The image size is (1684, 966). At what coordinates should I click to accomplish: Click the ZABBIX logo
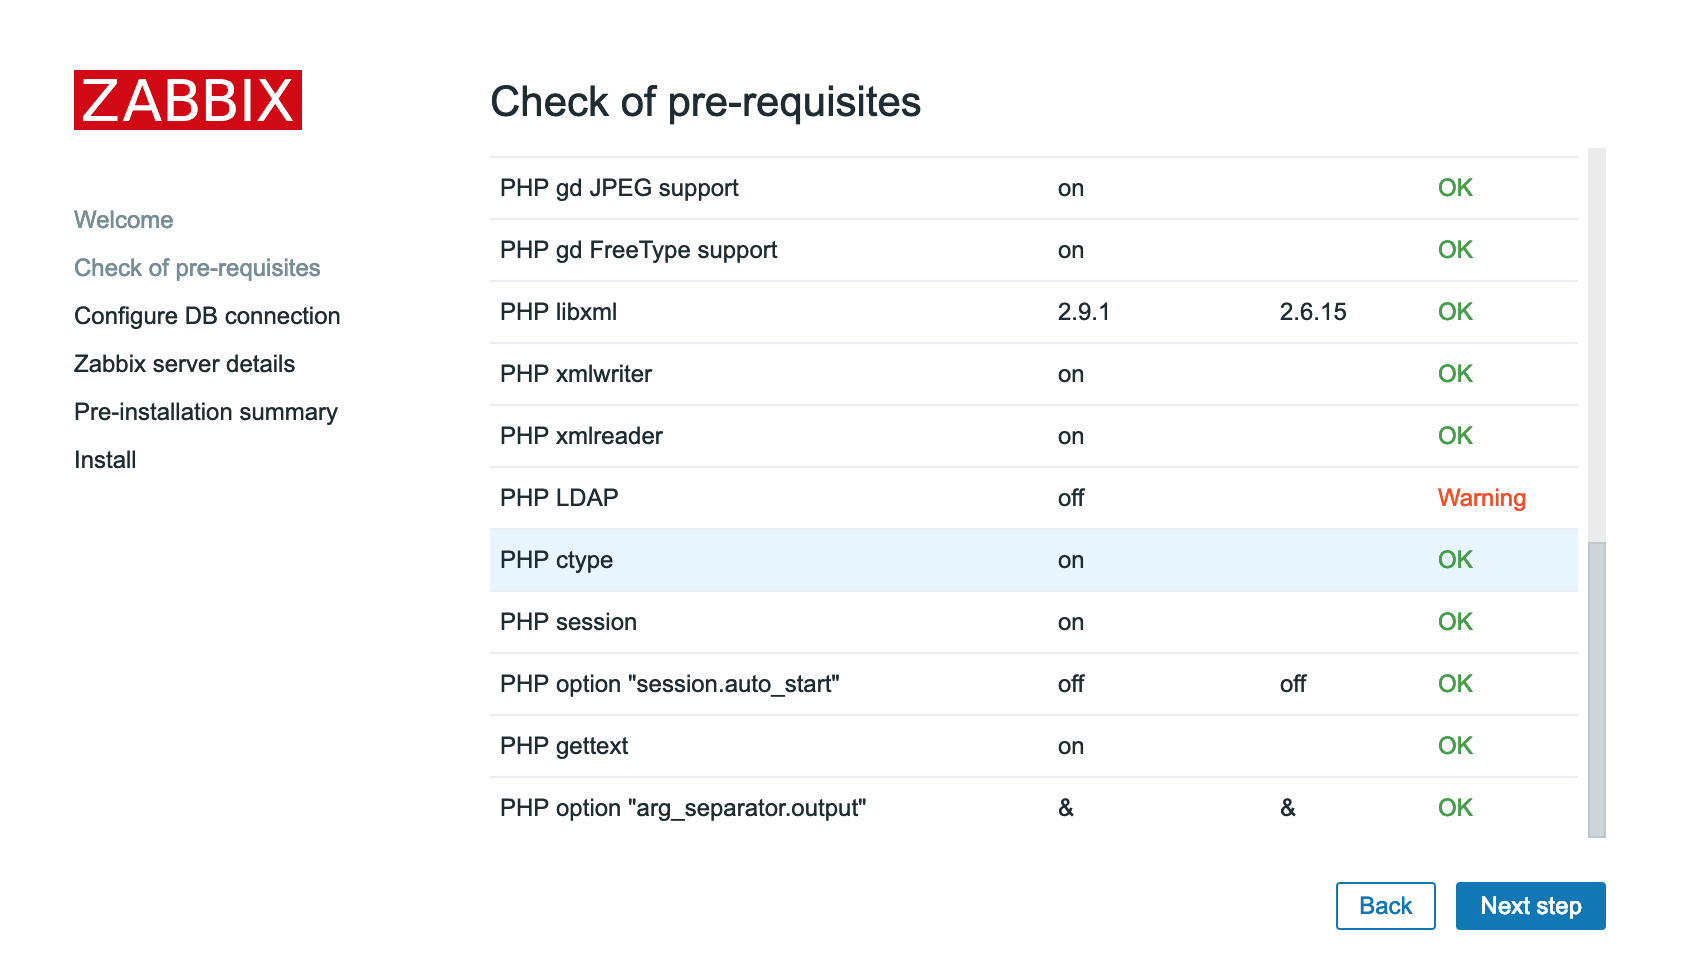188,100
